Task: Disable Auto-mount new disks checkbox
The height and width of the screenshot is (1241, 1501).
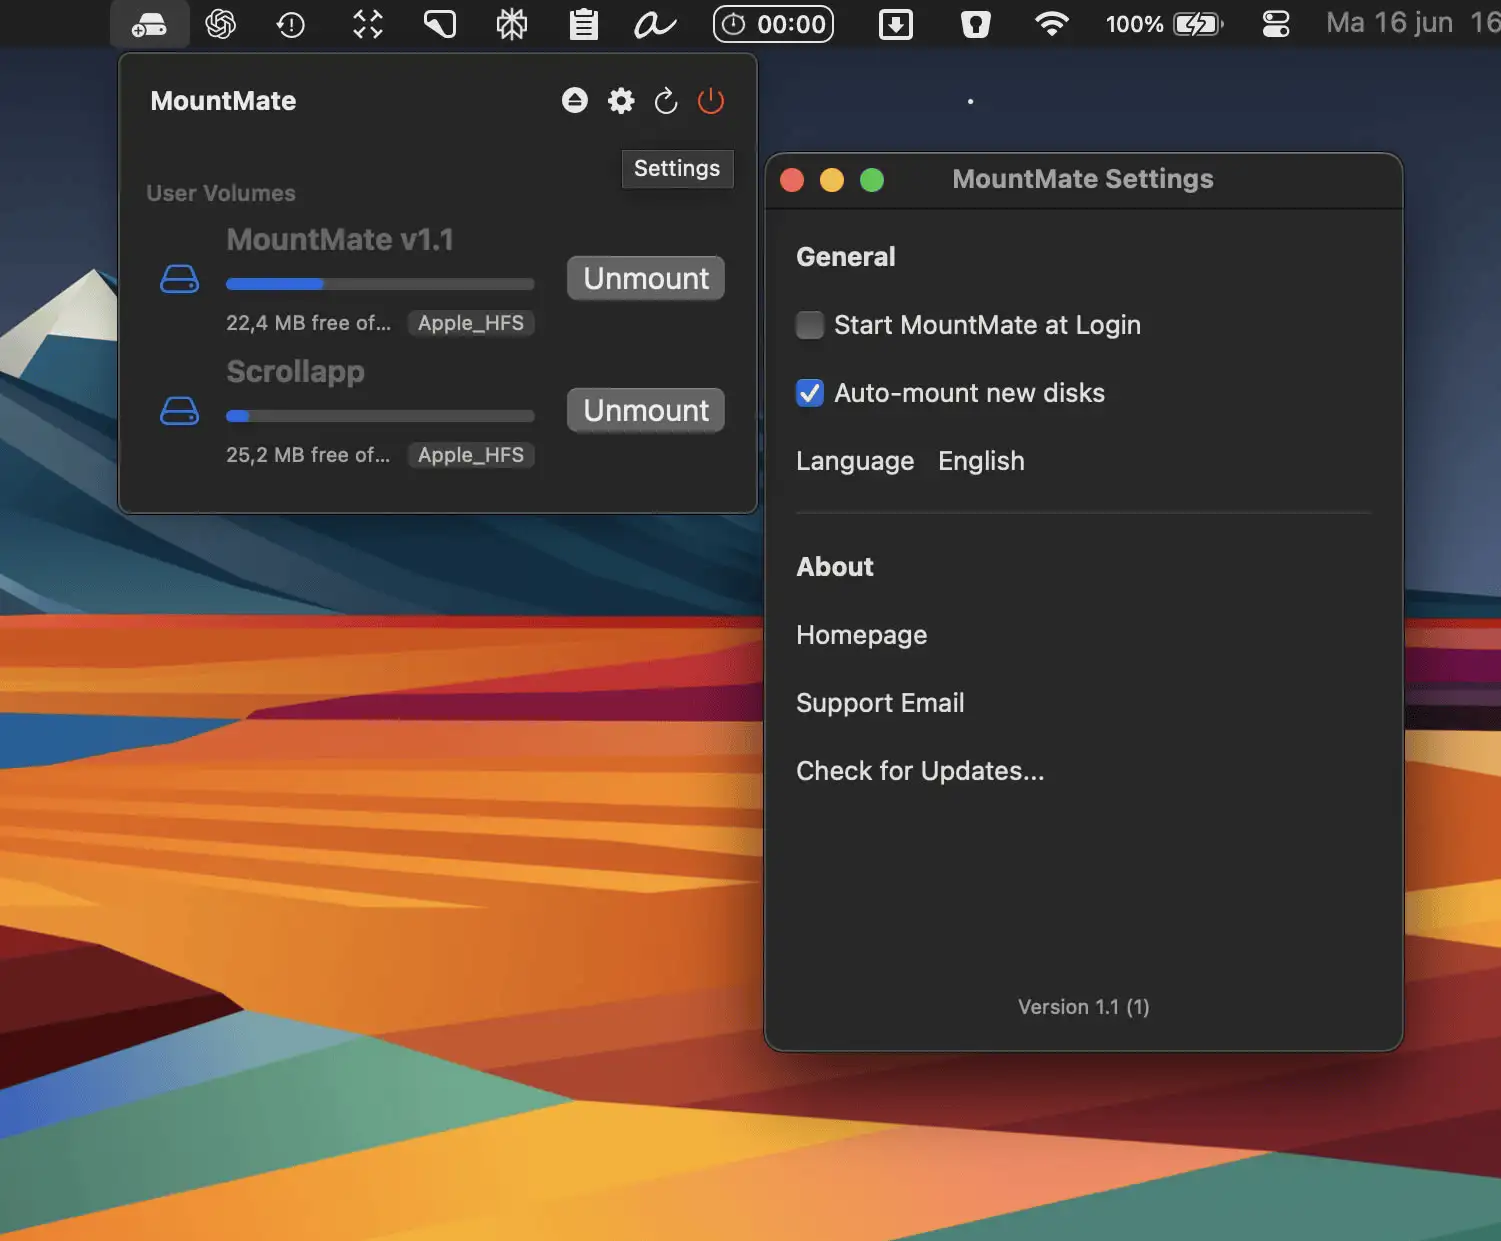Action: [x=810, y=393]
